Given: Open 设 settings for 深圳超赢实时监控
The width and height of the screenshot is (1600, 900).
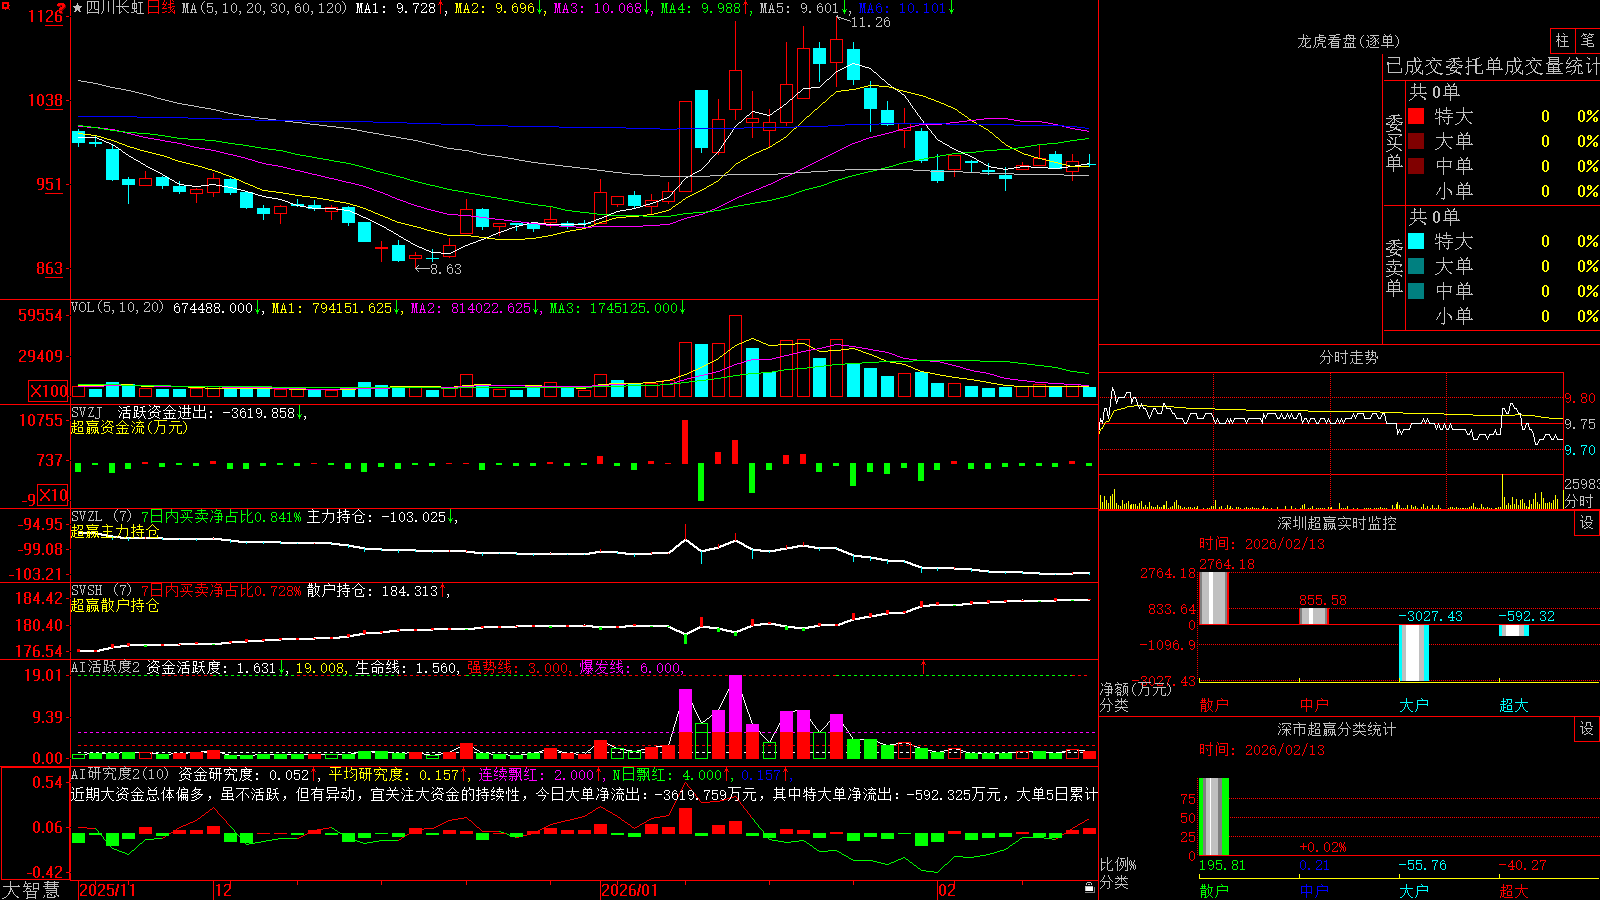Looking at the screenshot, I should [x=1587, y=523].
